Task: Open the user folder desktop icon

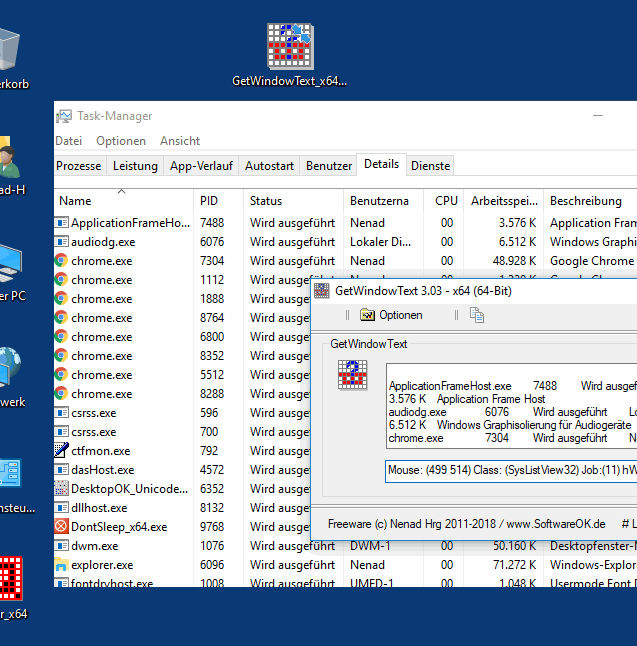Action: tap(9, 159)
